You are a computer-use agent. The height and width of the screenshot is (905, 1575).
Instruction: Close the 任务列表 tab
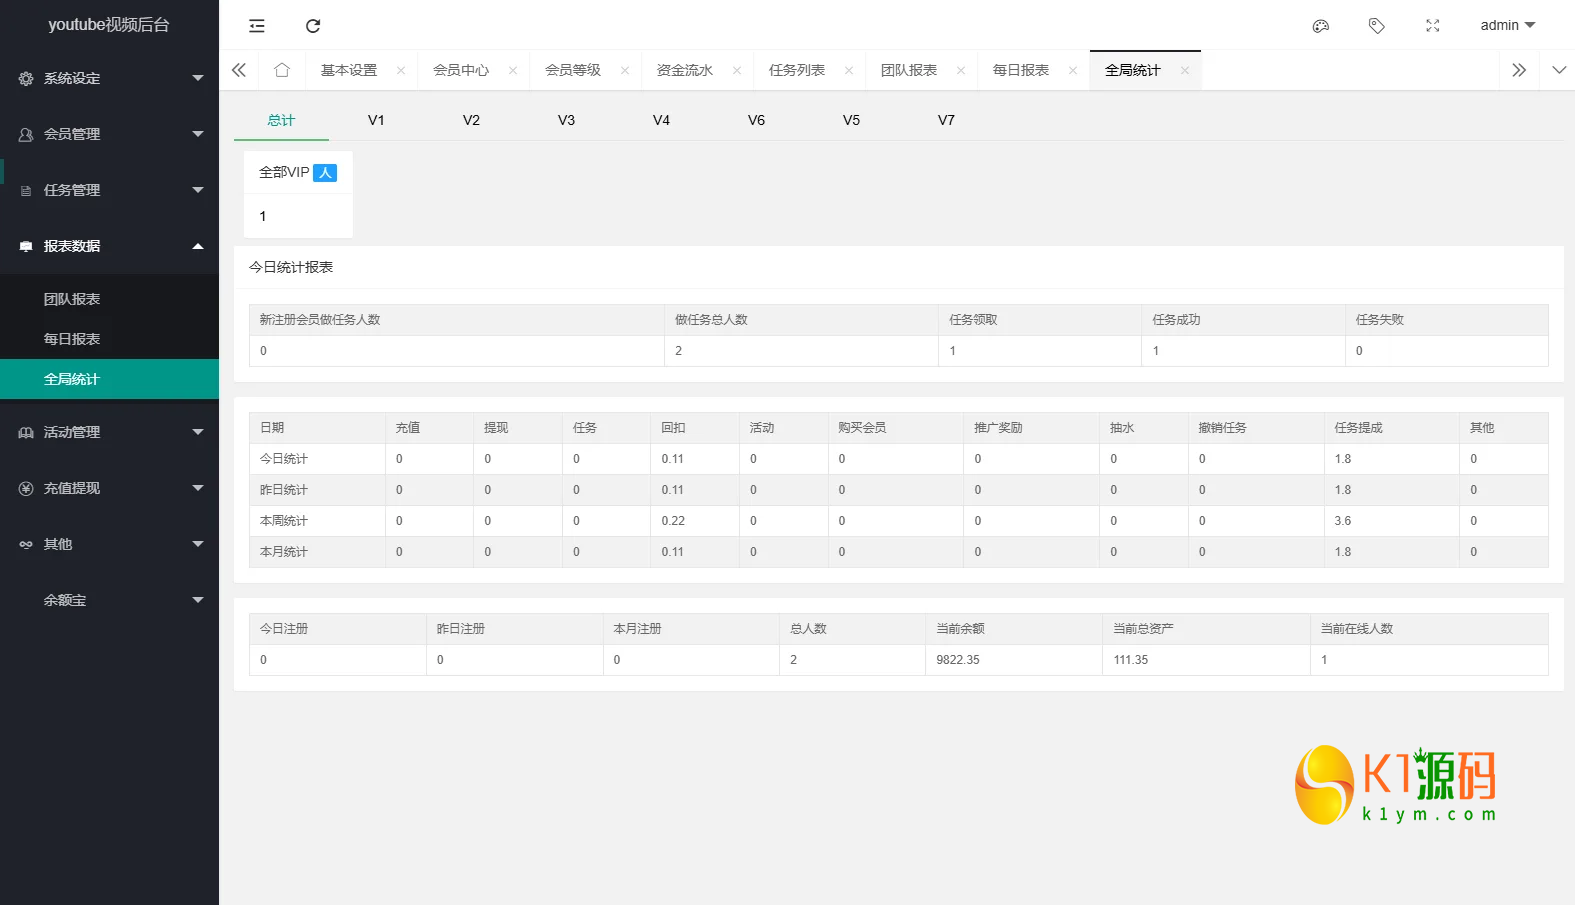click(849, 70)
